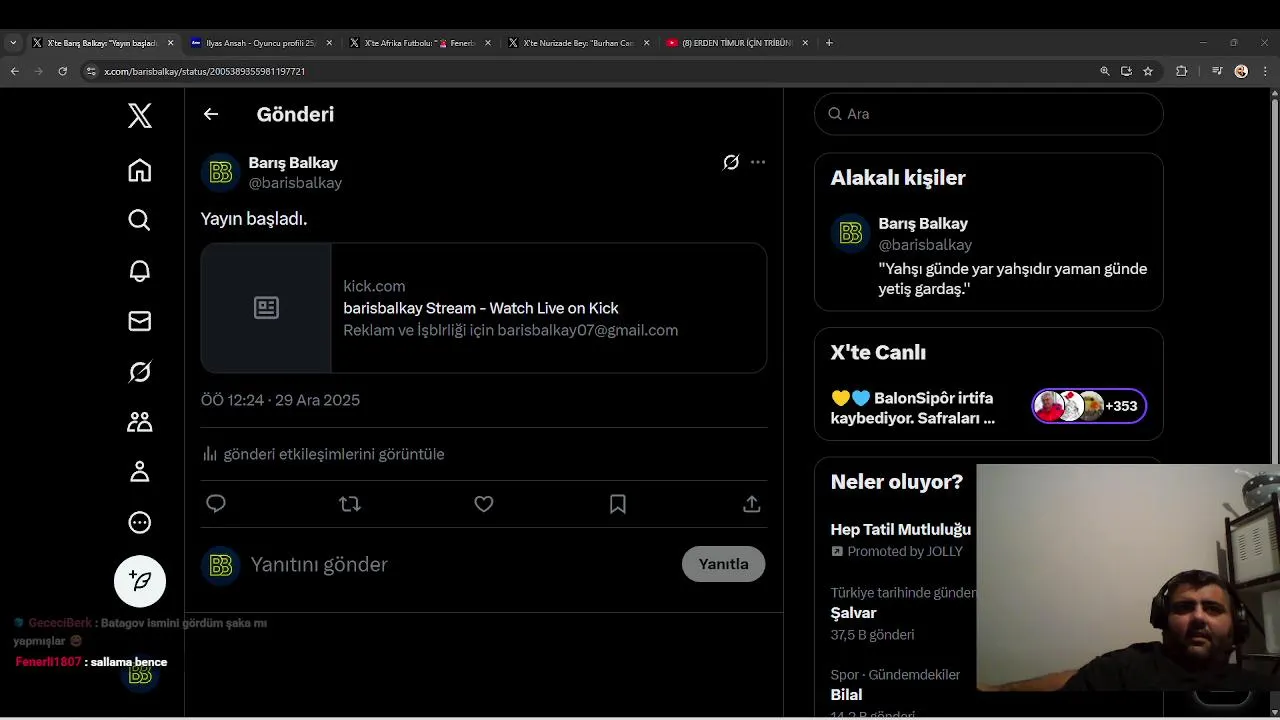This screenshot has width=1280, height=720.
Task: Click the repost icon
Action: [350, 504]
